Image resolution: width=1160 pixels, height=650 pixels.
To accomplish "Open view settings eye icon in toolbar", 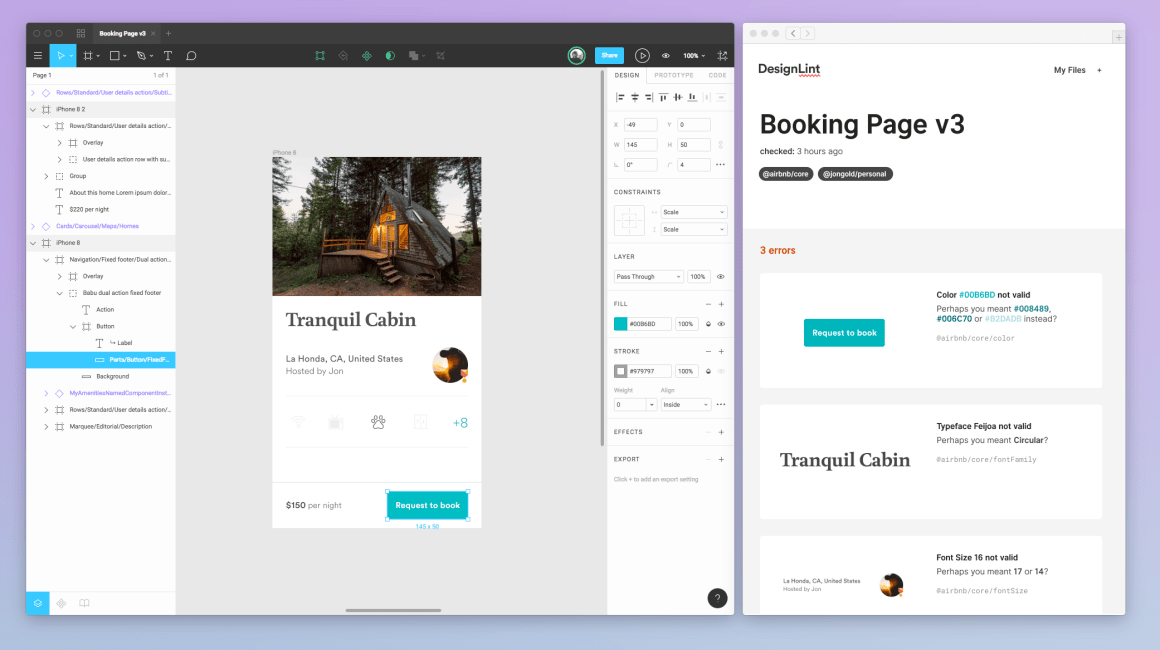I will [x=666, y=55].
